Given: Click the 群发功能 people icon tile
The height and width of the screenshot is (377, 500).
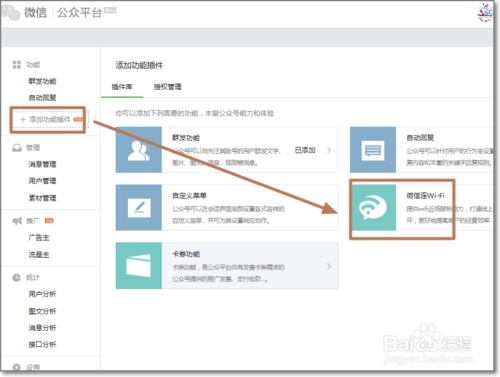Looking at the screenshot, I should click(139, 150).
